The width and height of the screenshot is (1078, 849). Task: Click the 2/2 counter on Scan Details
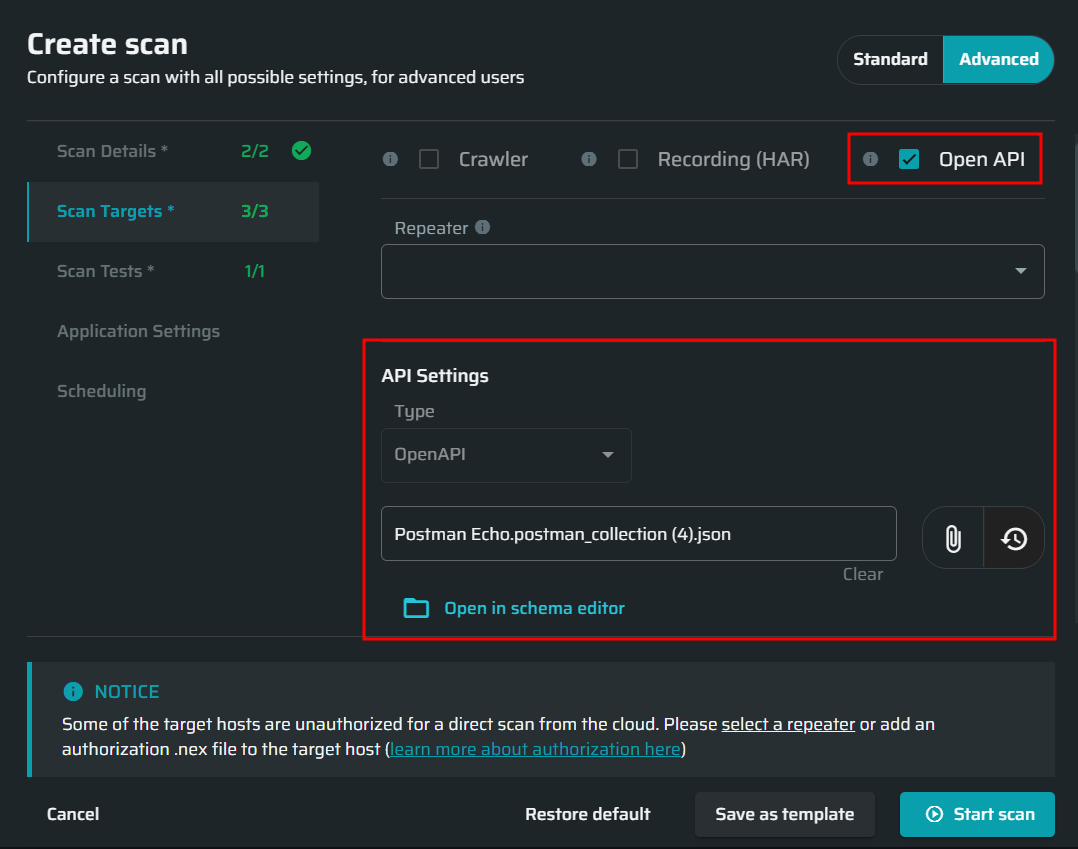254,151
